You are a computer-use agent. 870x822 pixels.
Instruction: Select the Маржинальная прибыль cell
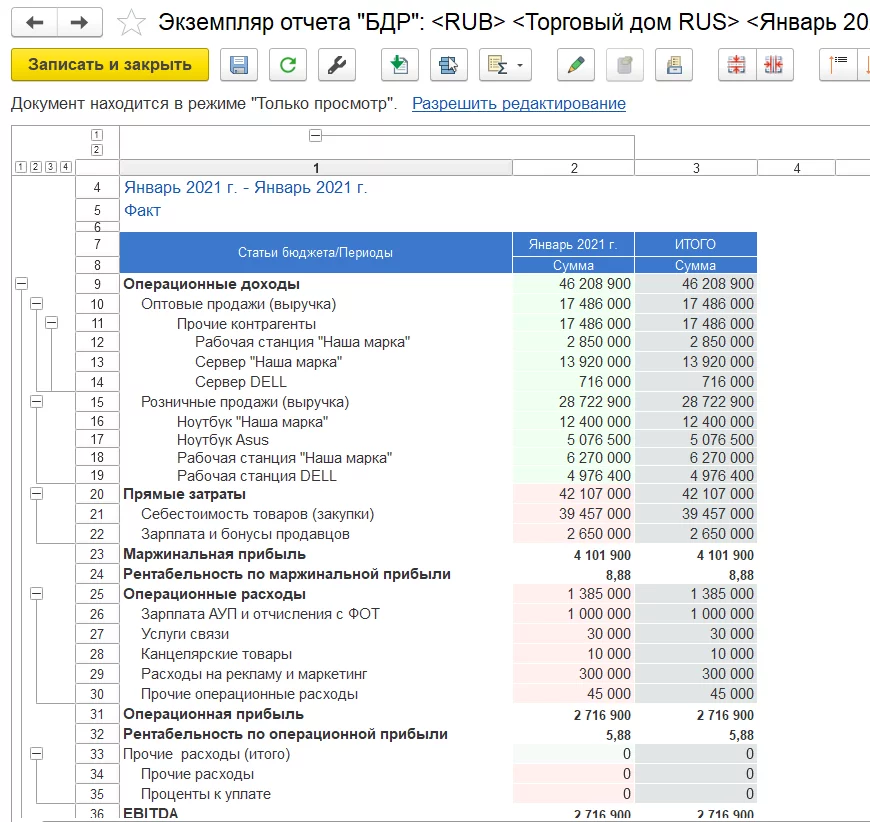(x=214, y=554)
